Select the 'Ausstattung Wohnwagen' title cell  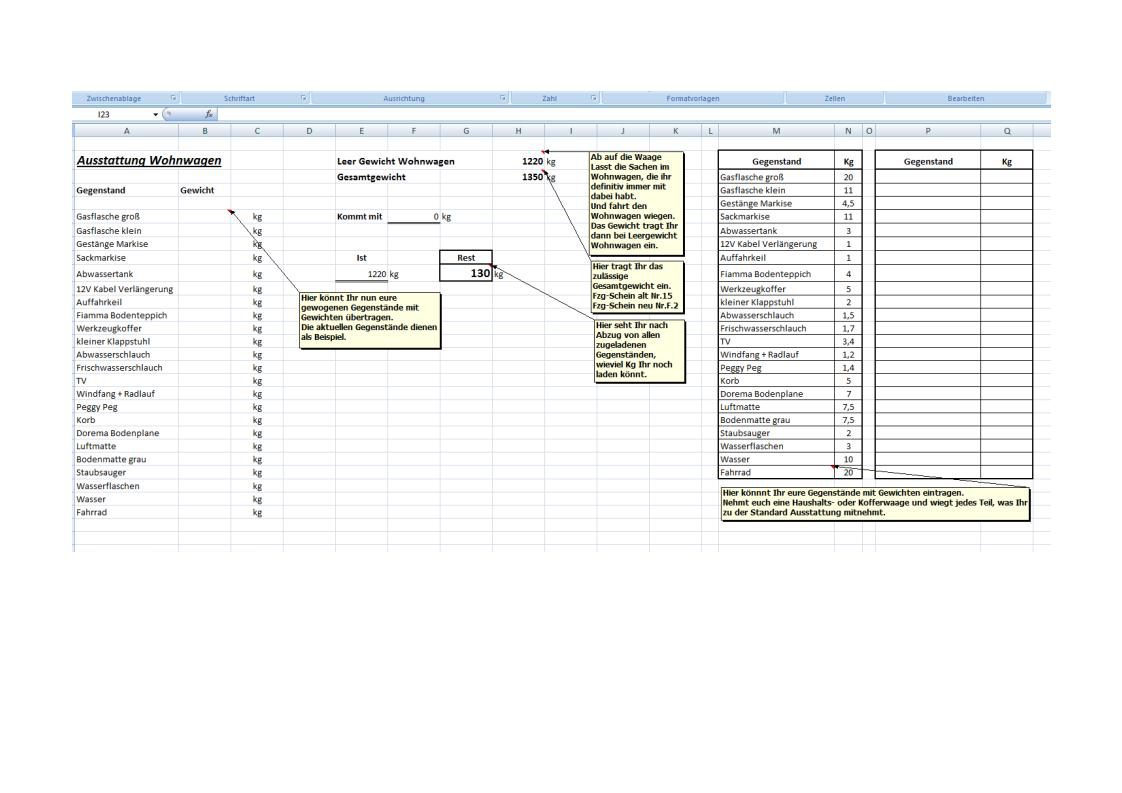[149, 160]
